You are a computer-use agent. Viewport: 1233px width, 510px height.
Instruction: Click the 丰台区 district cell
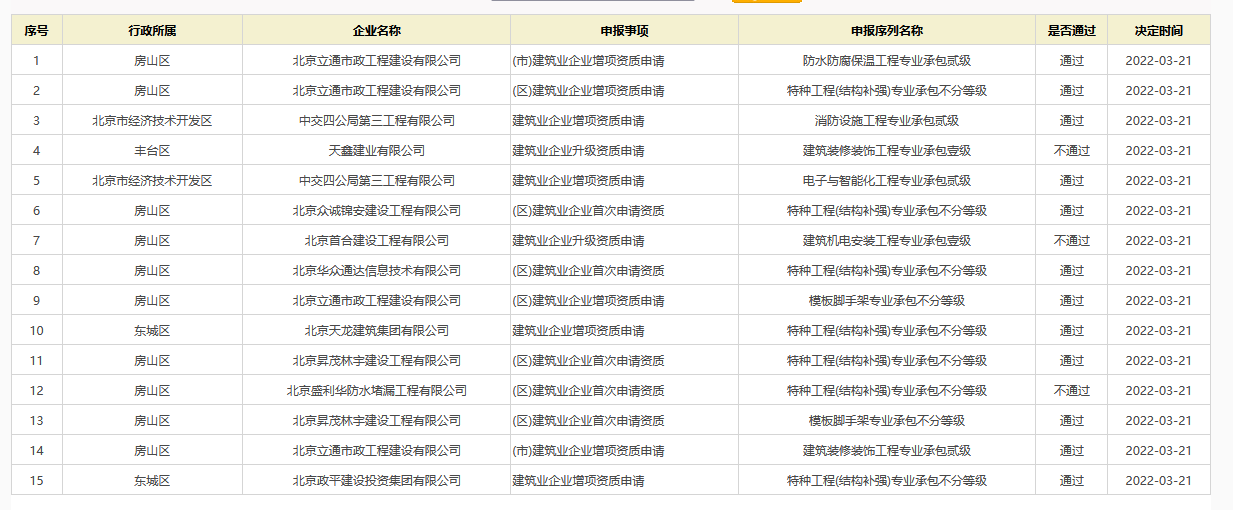[152, 151]
